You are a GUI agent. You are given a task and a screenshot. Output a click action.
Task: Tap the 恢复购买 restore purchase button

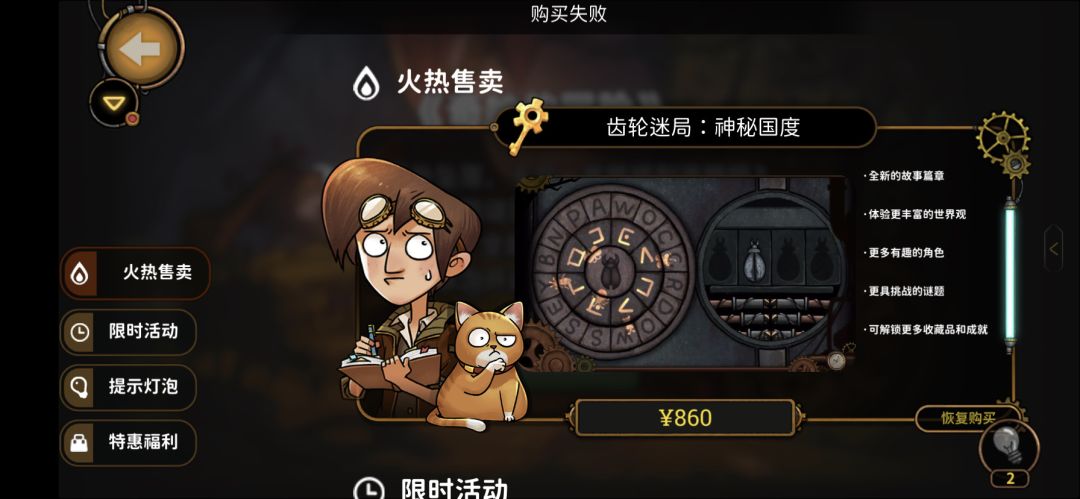point(968,418)
